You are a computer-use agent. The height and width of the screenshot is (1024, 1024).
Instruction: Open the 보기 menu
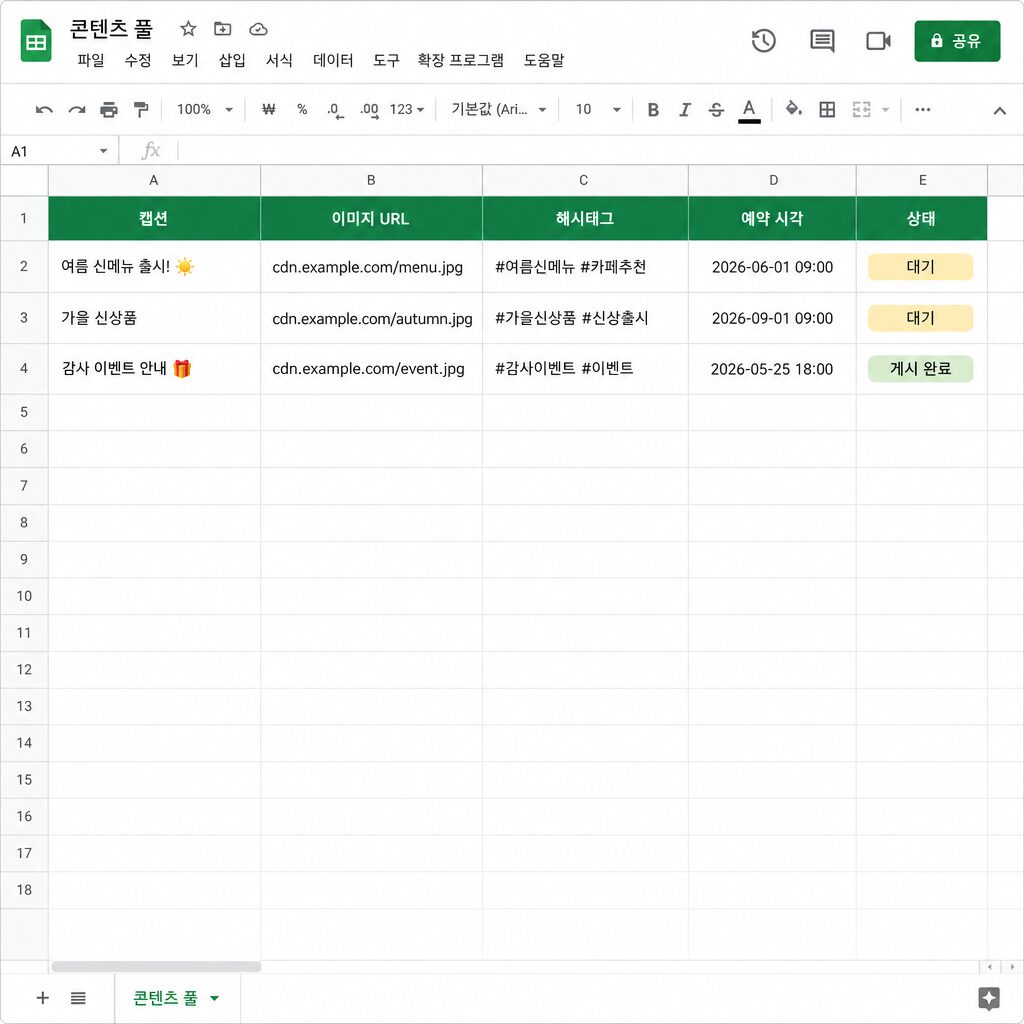185,61
